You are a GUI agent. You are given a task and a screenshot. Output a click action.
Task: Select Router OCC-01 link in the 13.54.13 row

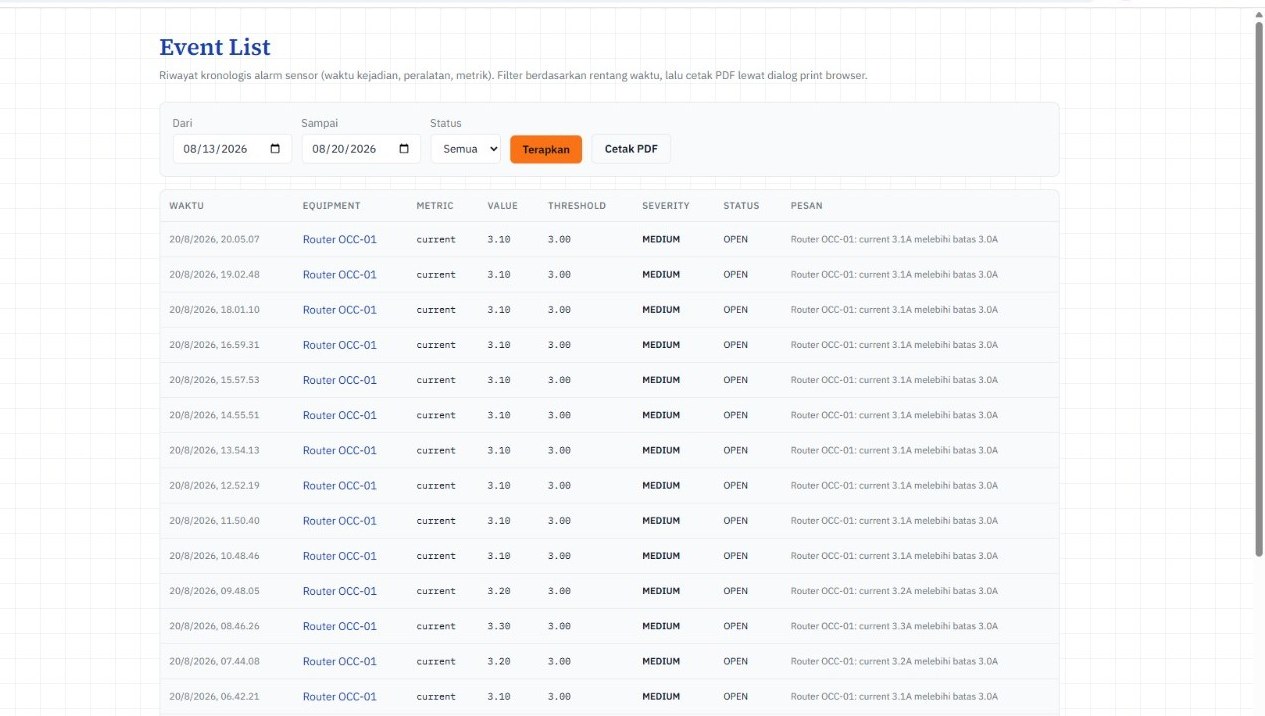click(x=340, y=450)
